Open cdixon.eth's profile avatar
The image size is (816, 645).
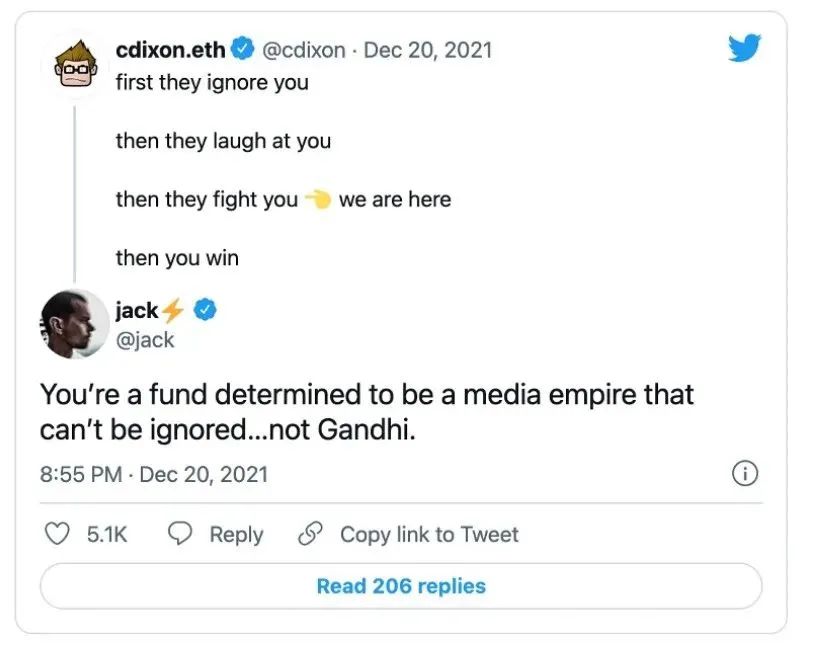73,66
